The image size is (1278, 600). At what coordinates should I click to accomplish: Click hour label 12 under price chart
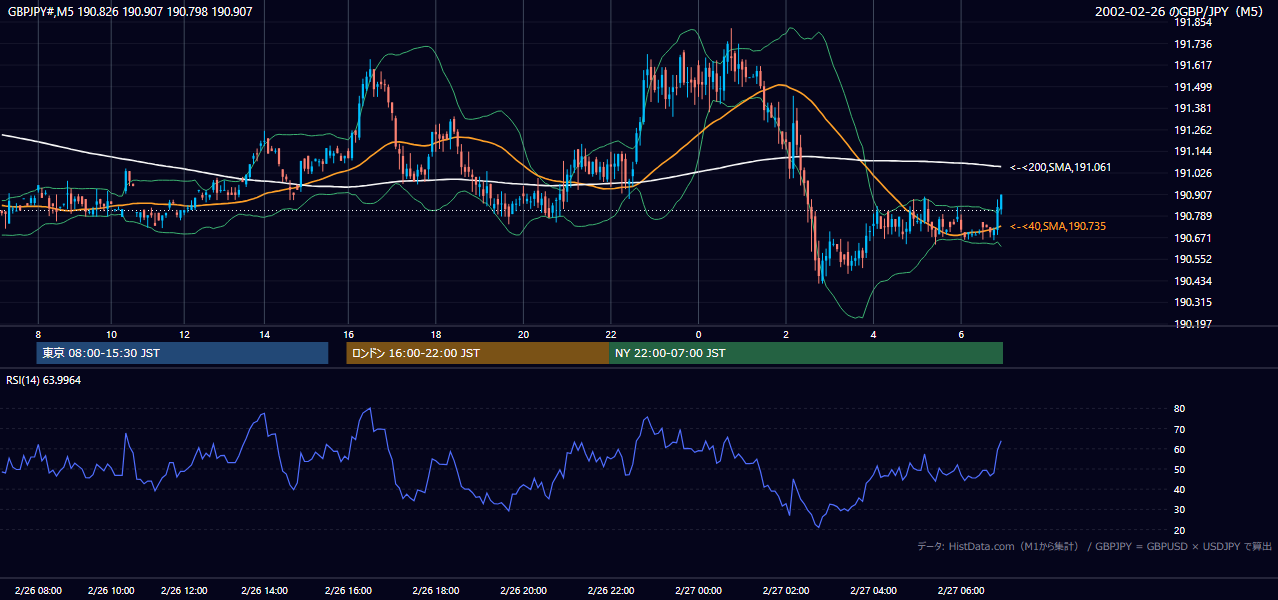tap(184, 334)
